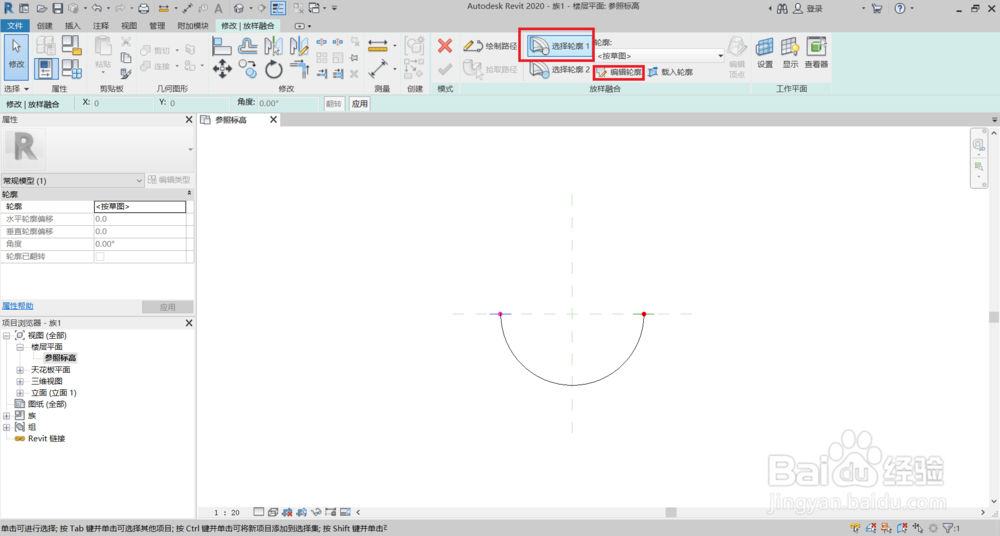Collapse 楼层平面 tree node
Screen dimensions: 1000x536
click(x=20, y=347)
